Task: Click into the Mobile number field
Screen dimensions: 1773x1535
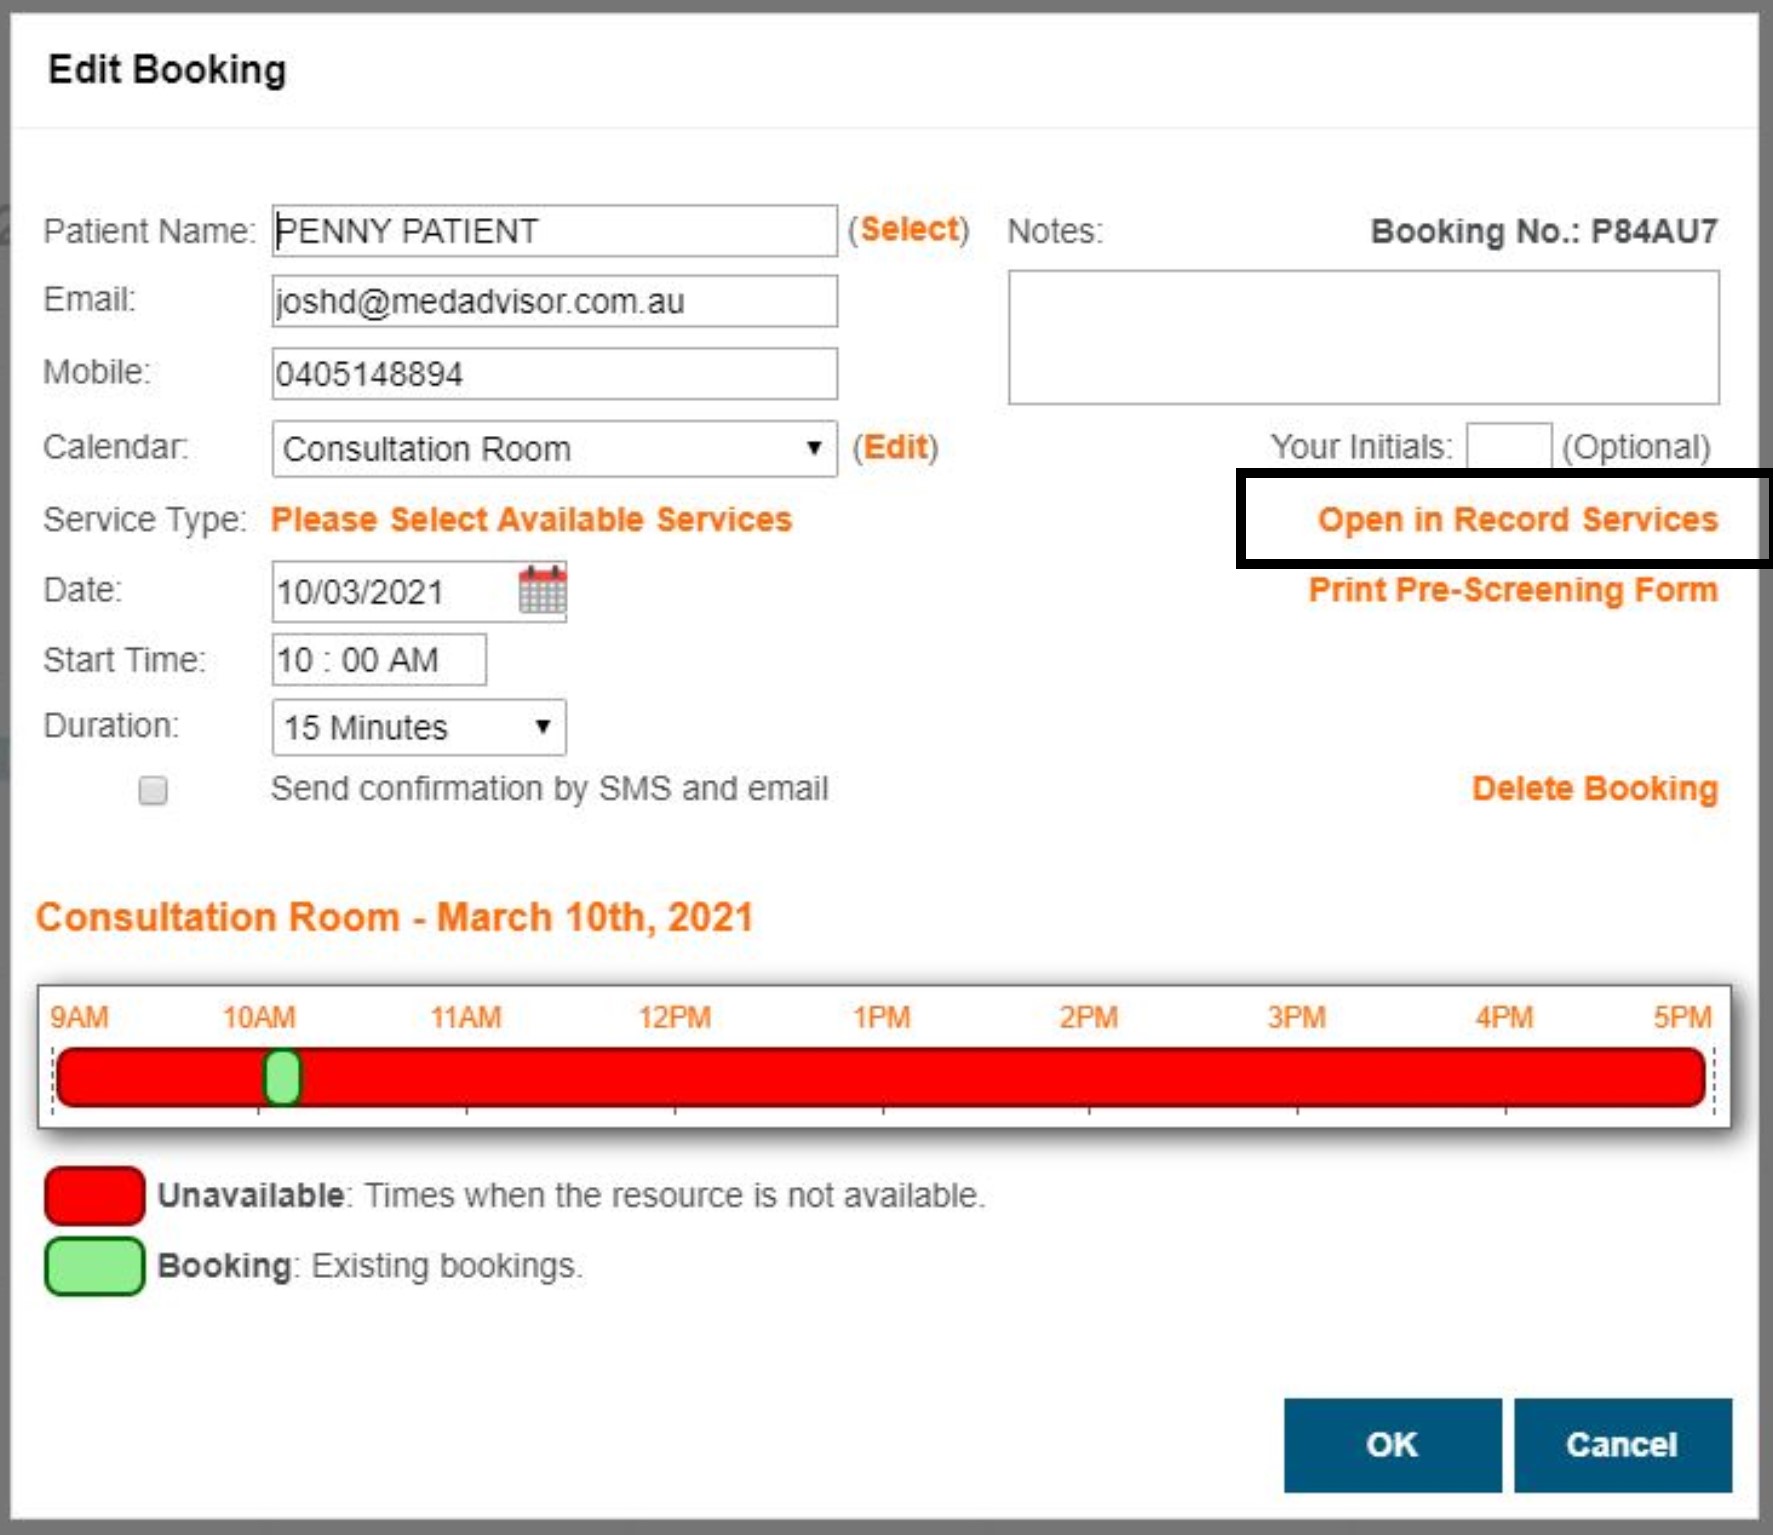Action: pos(554,373)
